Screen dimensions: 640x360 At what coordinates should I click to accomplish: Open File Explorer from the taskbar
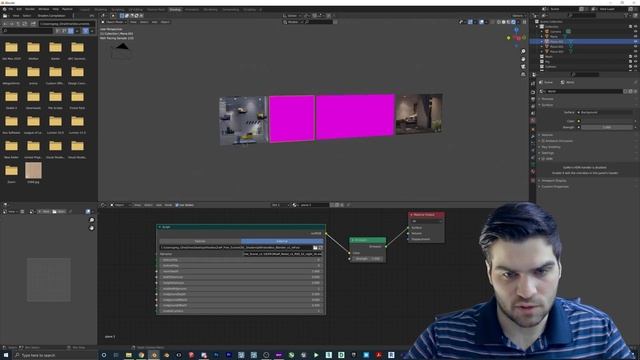[x=129, y=355]
